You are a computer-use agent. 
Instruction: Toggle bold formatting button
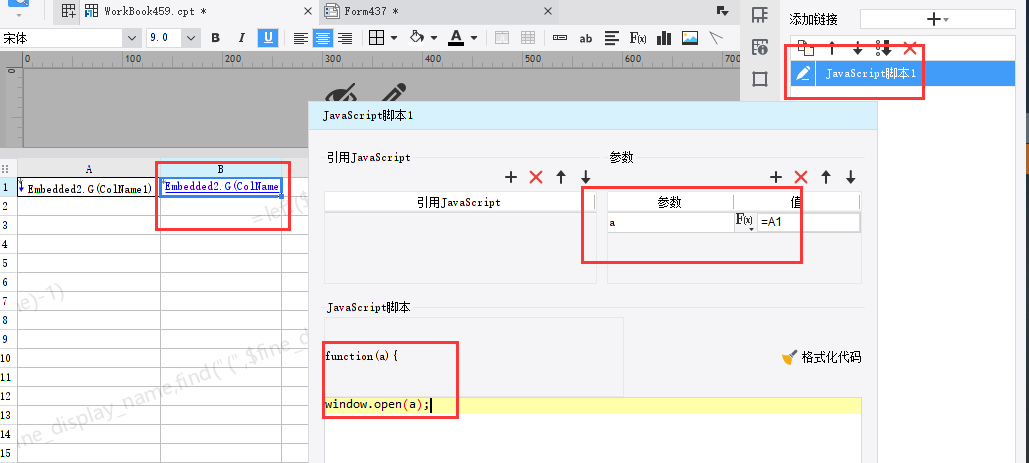point(215,38)
